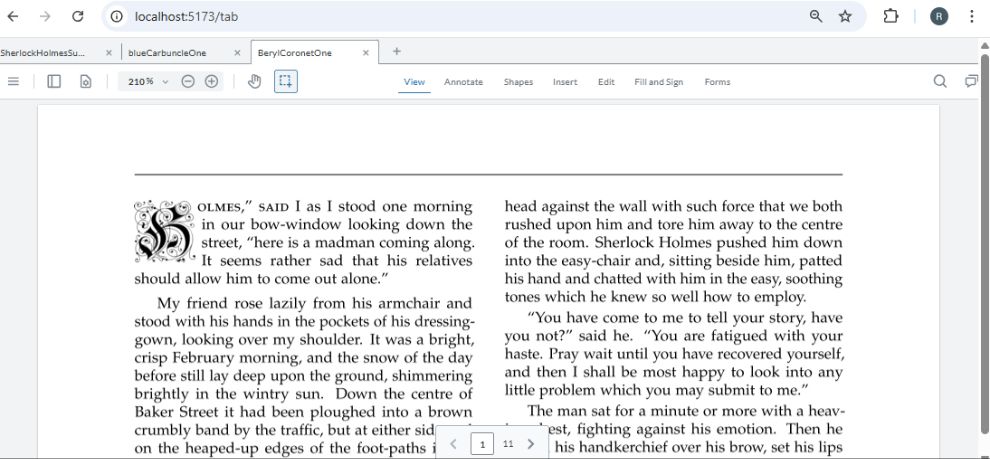Click the browser forward arrow

45,16
